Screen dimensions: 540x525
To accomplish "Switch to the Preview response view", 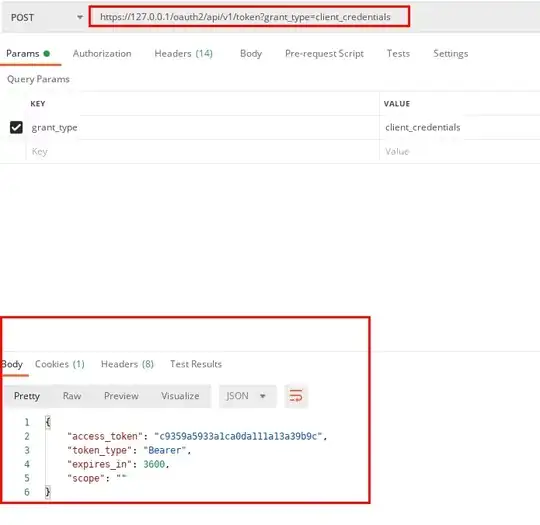I will tap(121, 396).
